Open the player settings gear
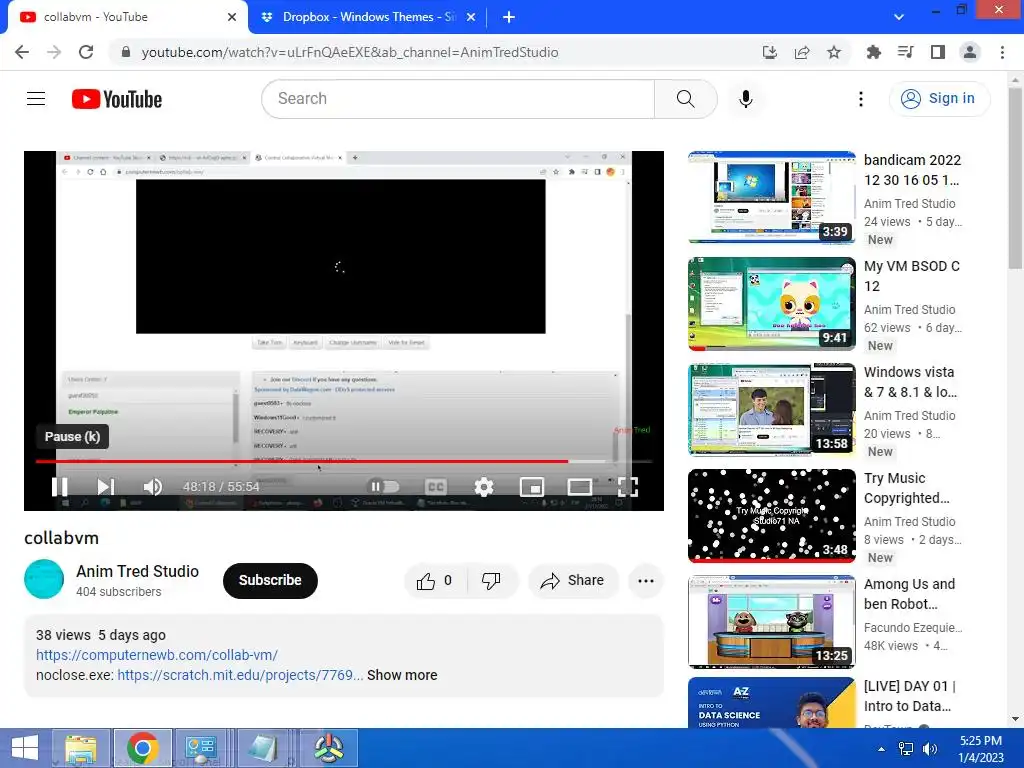The height and width of the screenshot is (768, 1024). coord(484,487)
